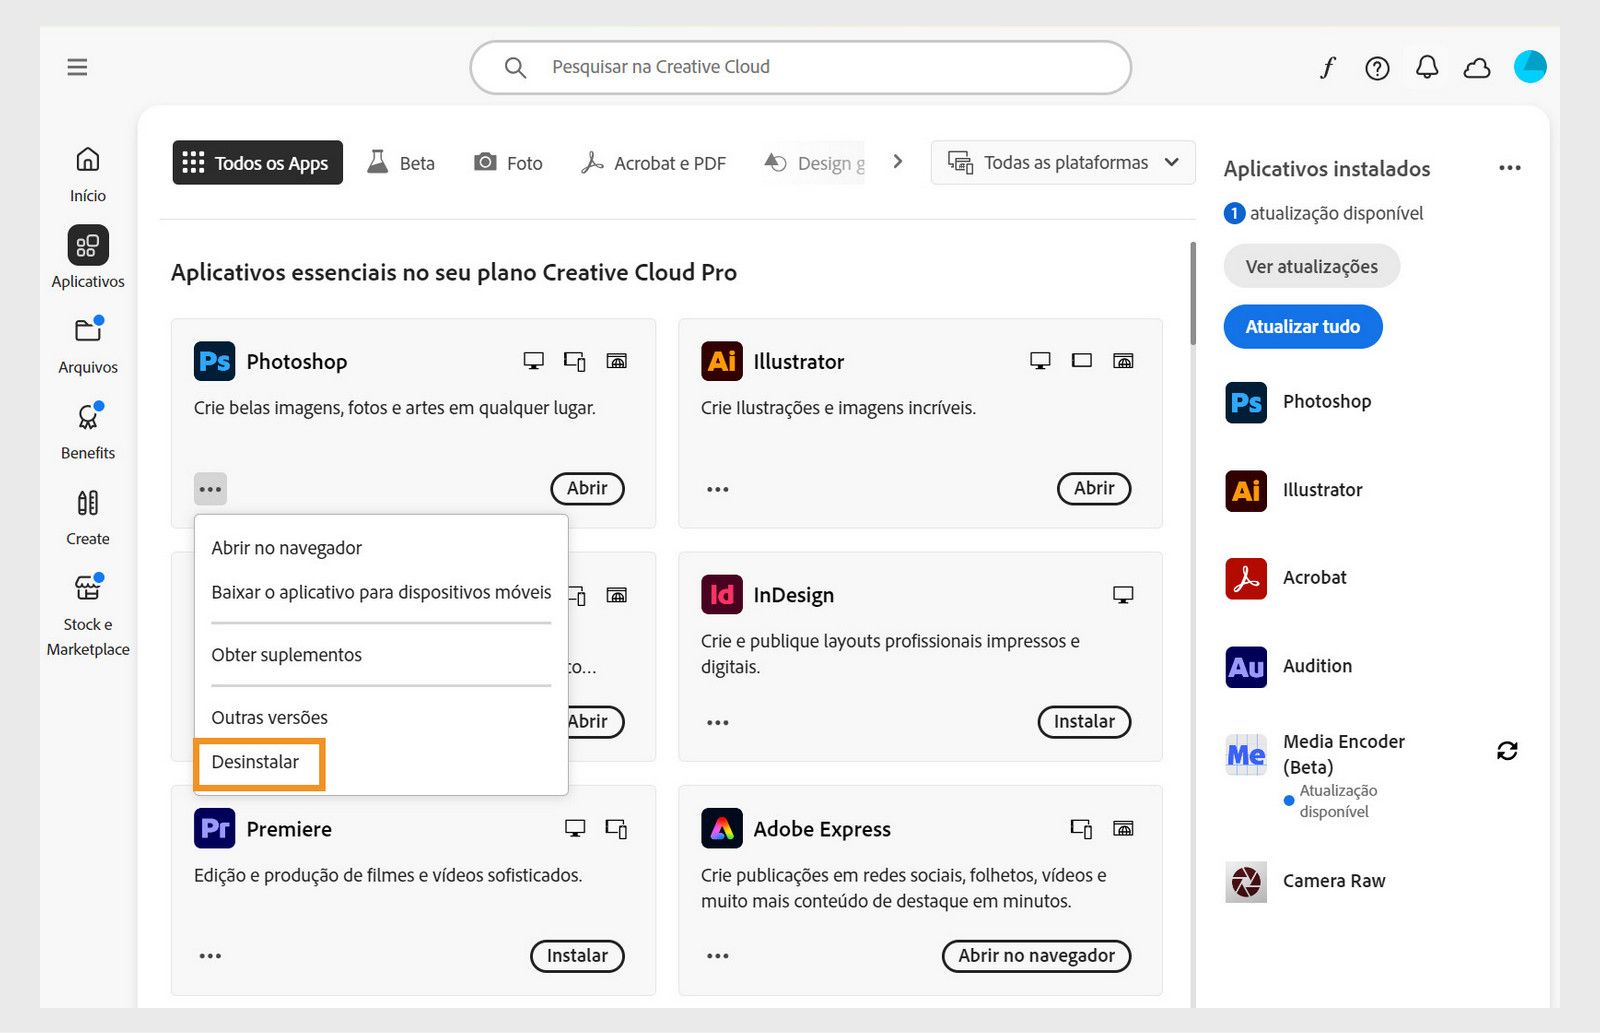This screenshot has width=1600, height=1033.
Task: Click the update icon next to Media Encoder (Beta)
Action: pyautogui.click(x=1508, y=750)
